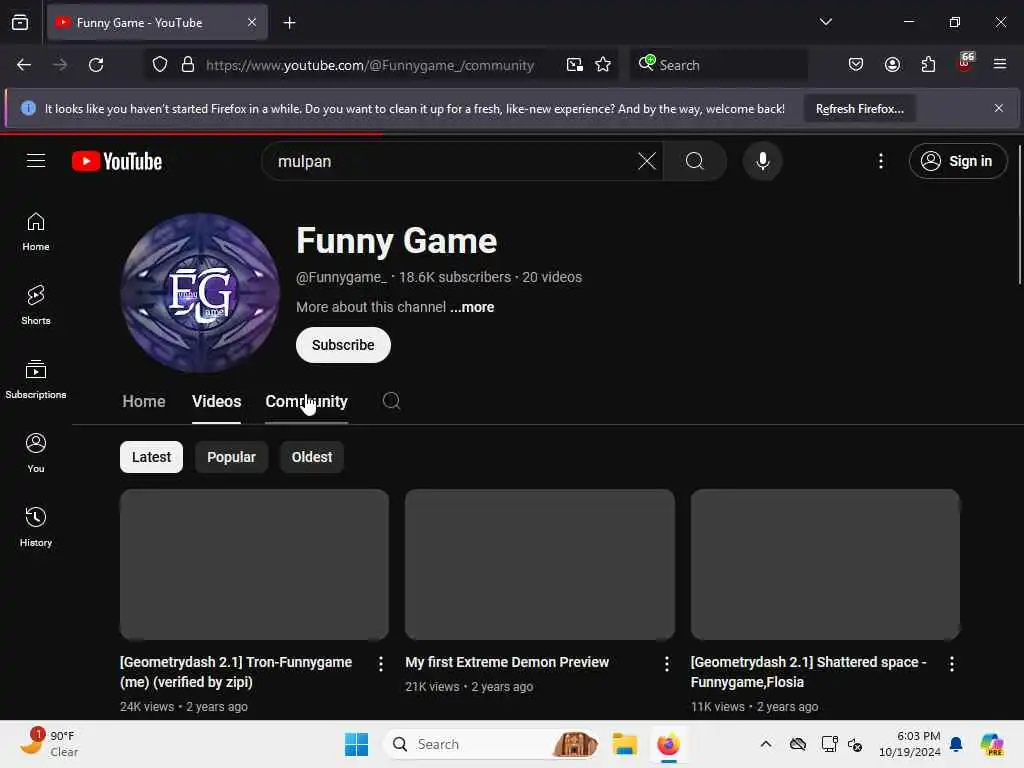Viewport: 1024px width, 768px height.
Task: Open options for the Tron-Funnygame video
Action: pos(381,664)
